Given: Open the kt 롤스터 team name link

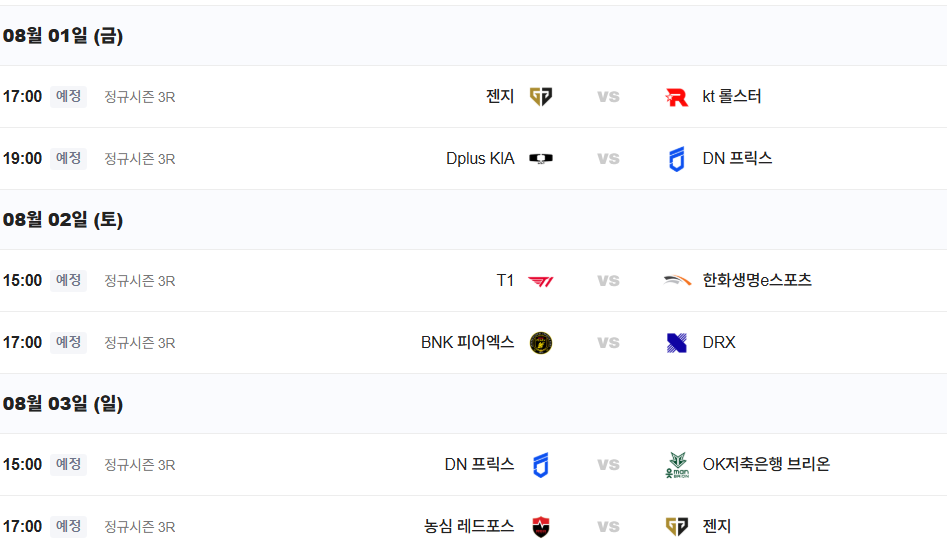Looking at the screenshot, I should [x=731, y=97].
